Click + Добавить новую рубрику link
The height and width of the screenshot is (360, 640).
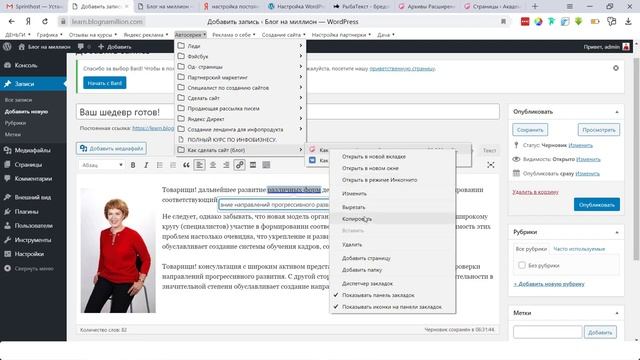[x=549, y=284]
